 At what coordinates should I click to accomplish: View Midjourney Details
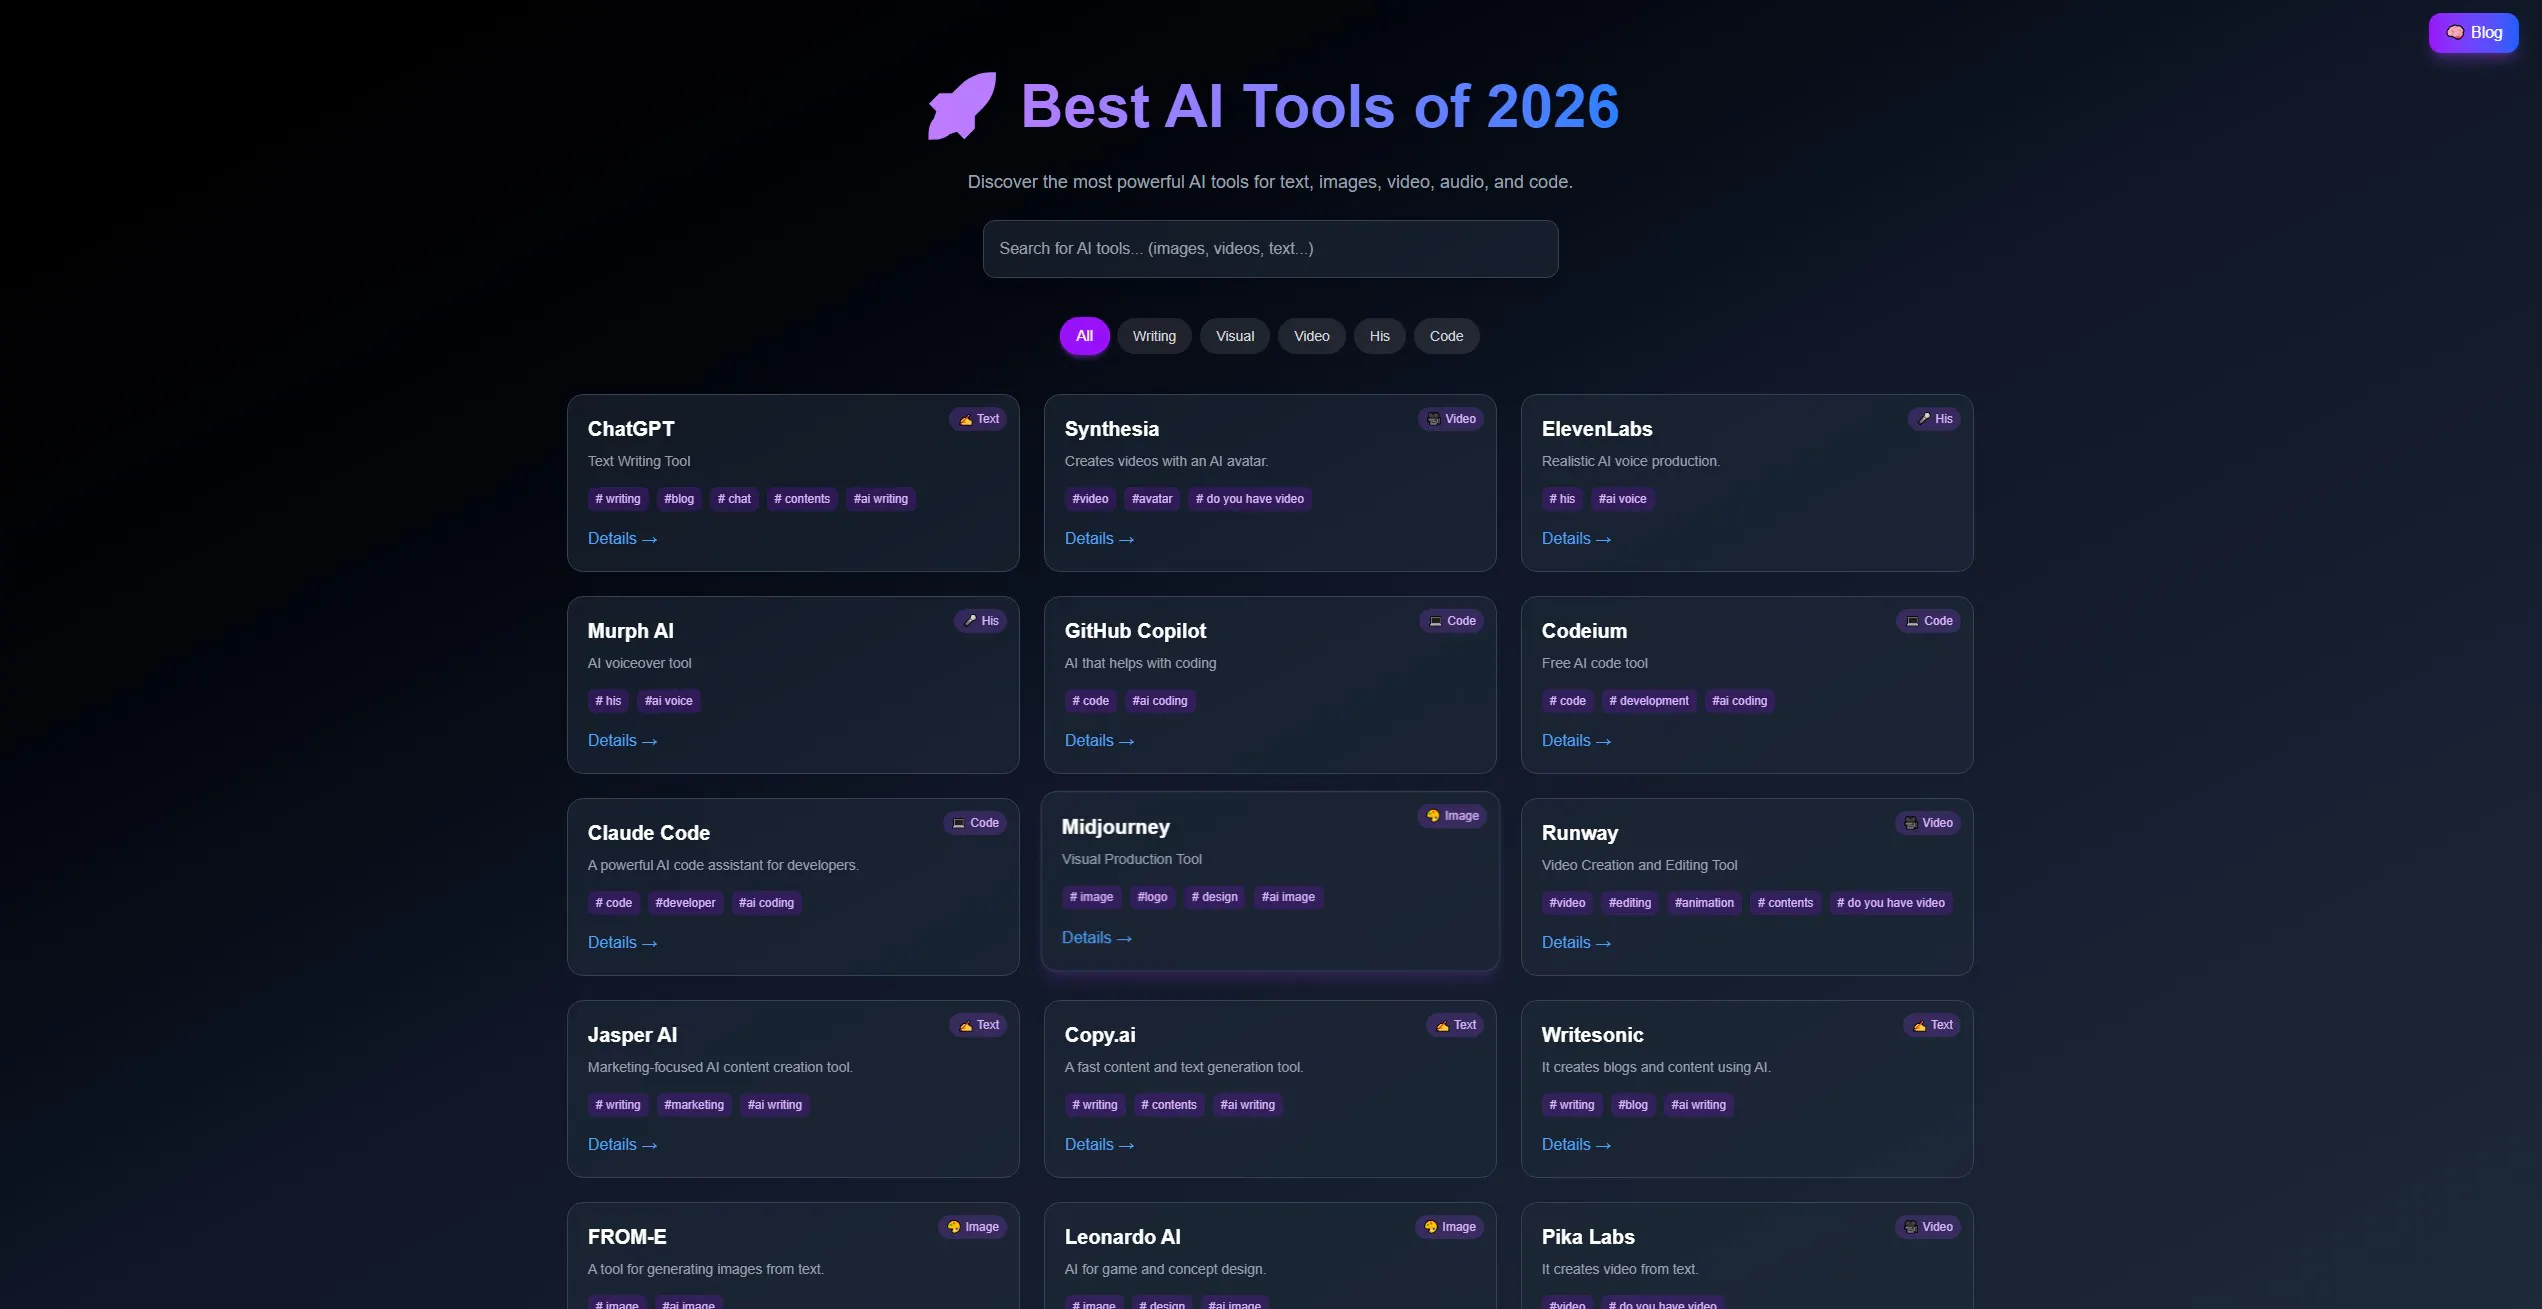click(x=1096, y=938)
